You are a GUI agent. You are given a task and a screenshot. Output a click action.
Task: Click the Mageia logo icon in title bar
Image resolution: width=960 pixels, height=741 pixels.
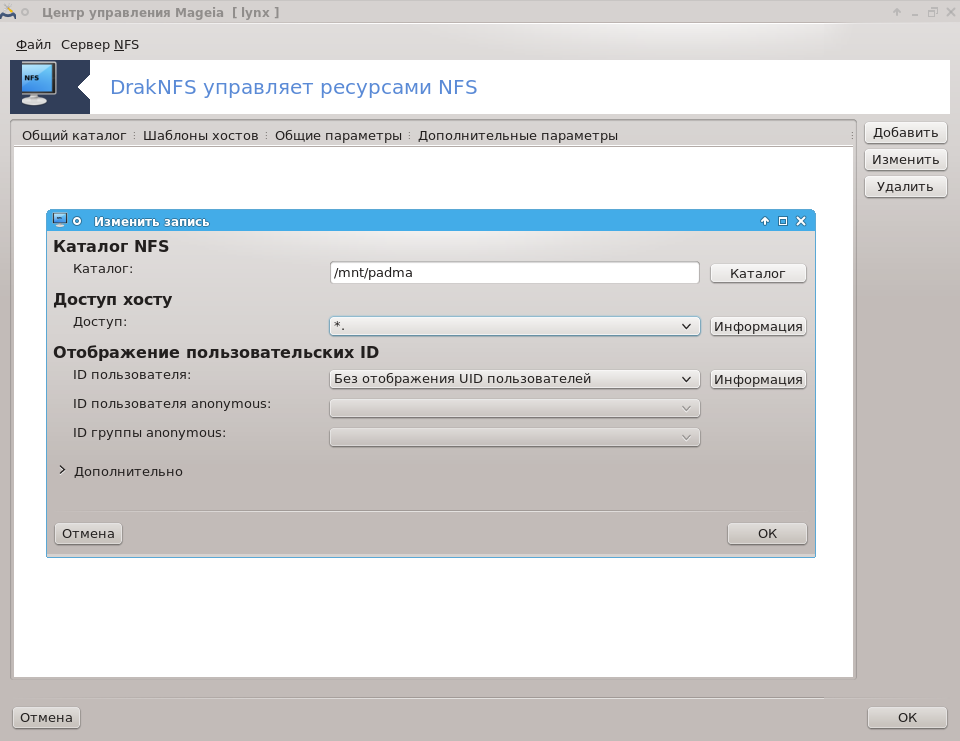point(8,12)
